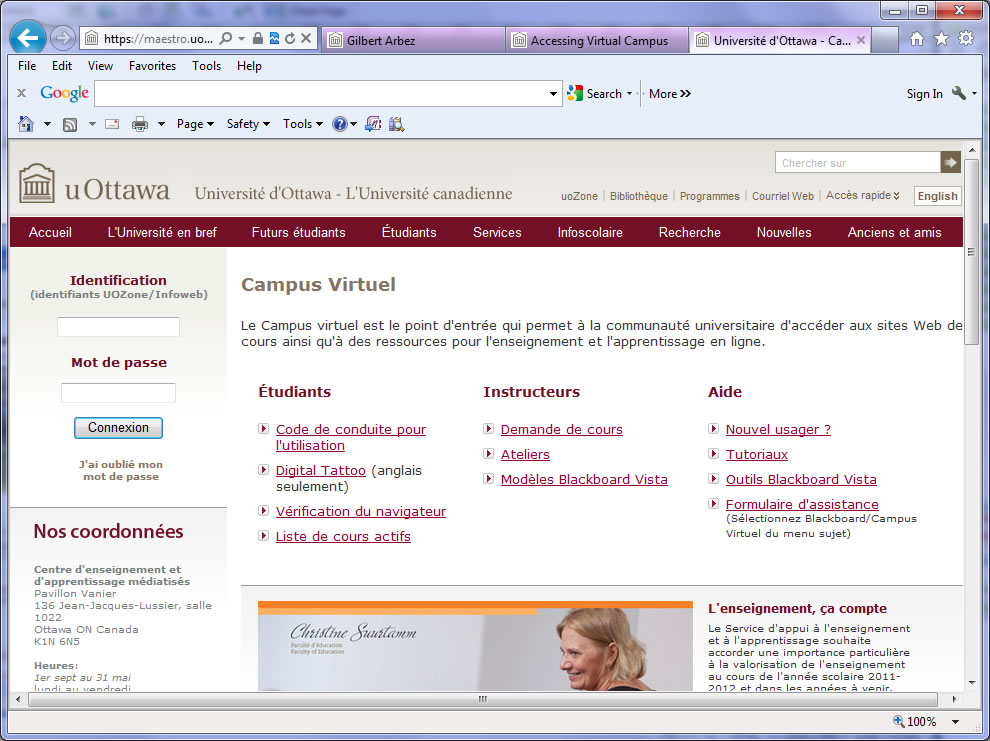Expand the Accès rapide menu
The height and width of the screenshot is (741, 990).
(862, 195)
